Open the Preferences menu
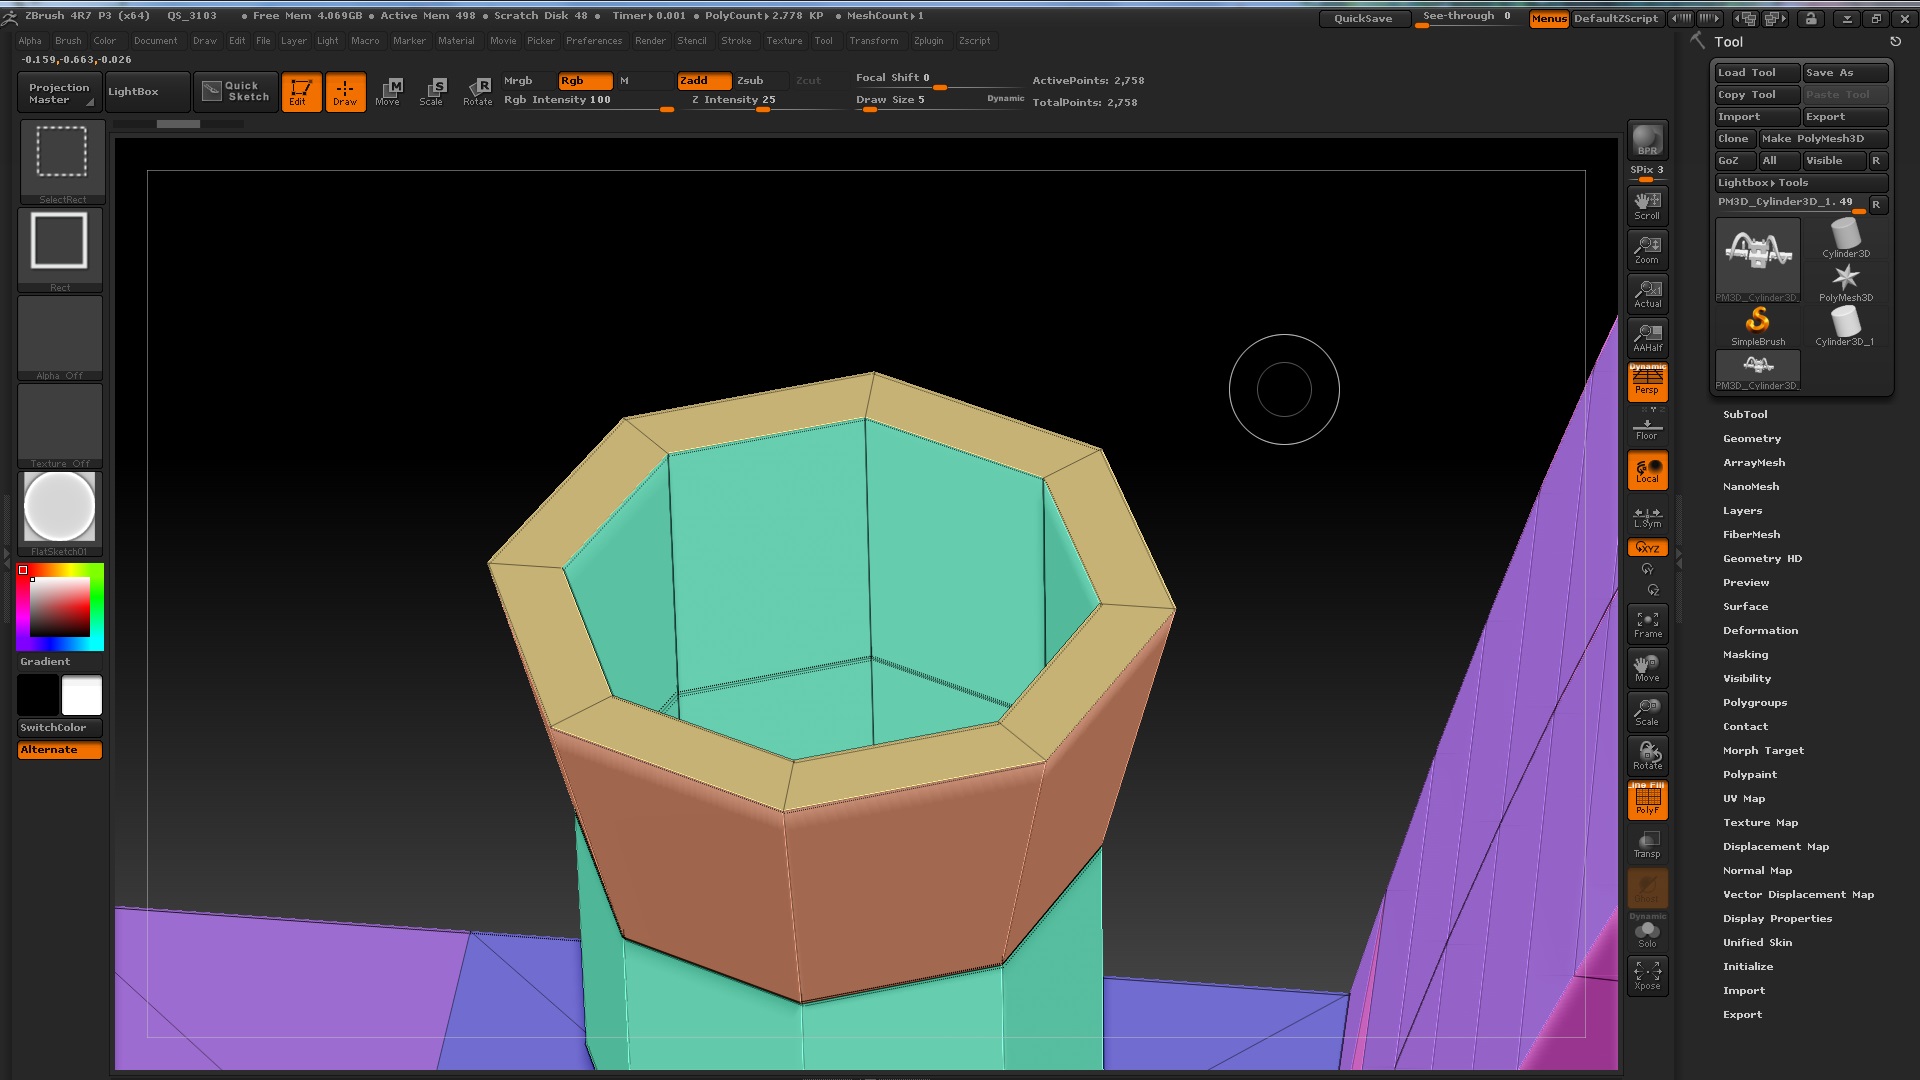Viewport: 1920px width, 1080px height. [x=593, y=41]
